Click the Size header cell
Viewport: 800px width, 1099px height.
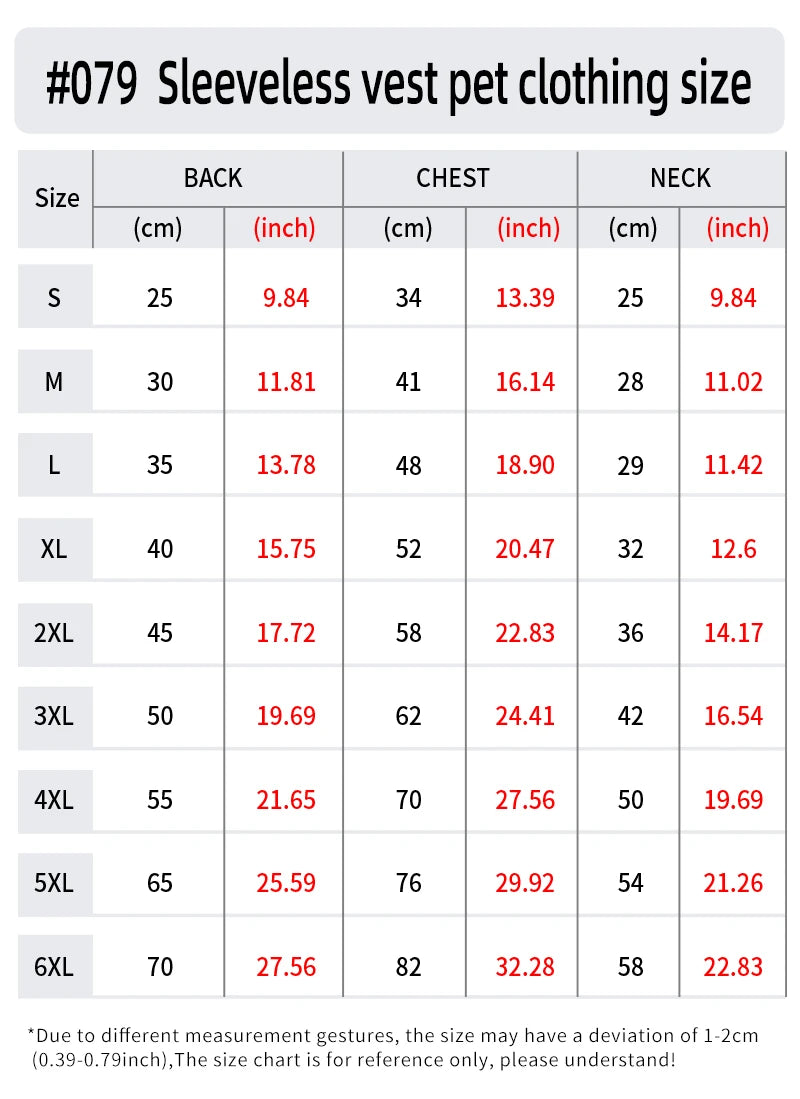click(x=56, y=198)
